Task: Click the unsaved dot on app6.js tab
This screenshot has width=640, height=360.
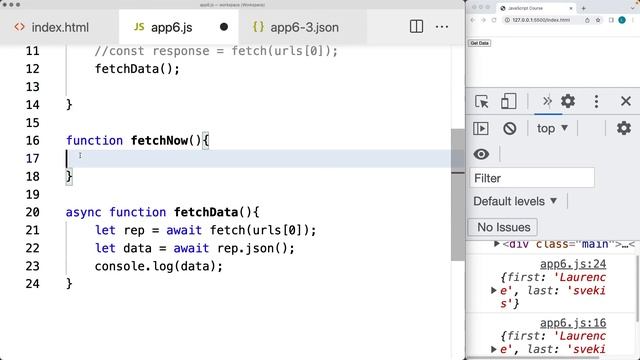Action: tap(224, 27)
